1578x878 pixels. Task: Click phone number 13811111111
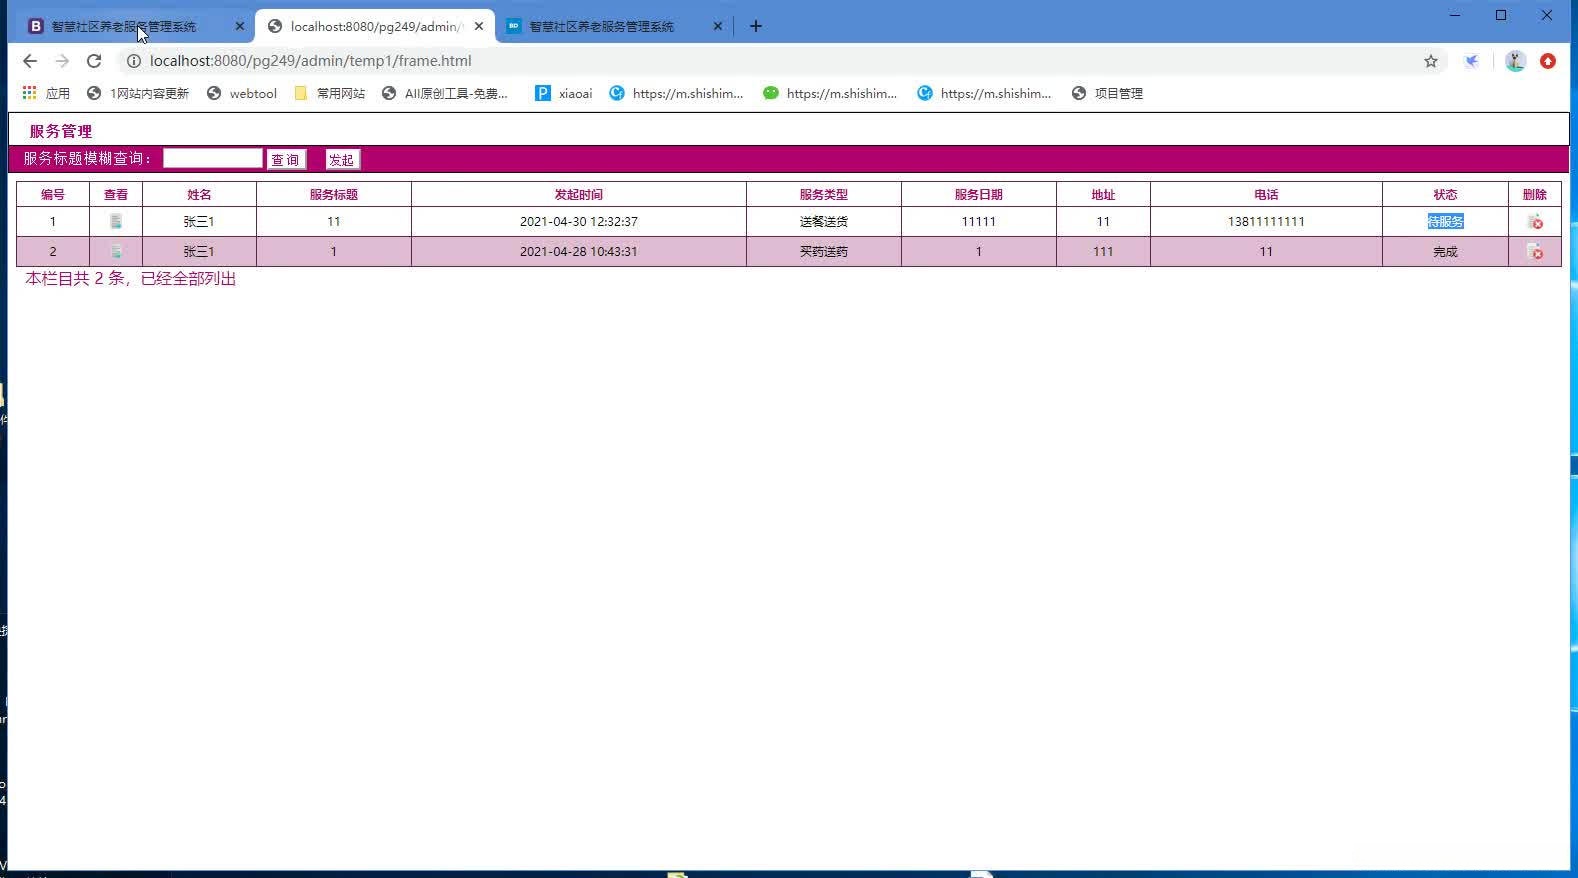(x=1266, y=221)
